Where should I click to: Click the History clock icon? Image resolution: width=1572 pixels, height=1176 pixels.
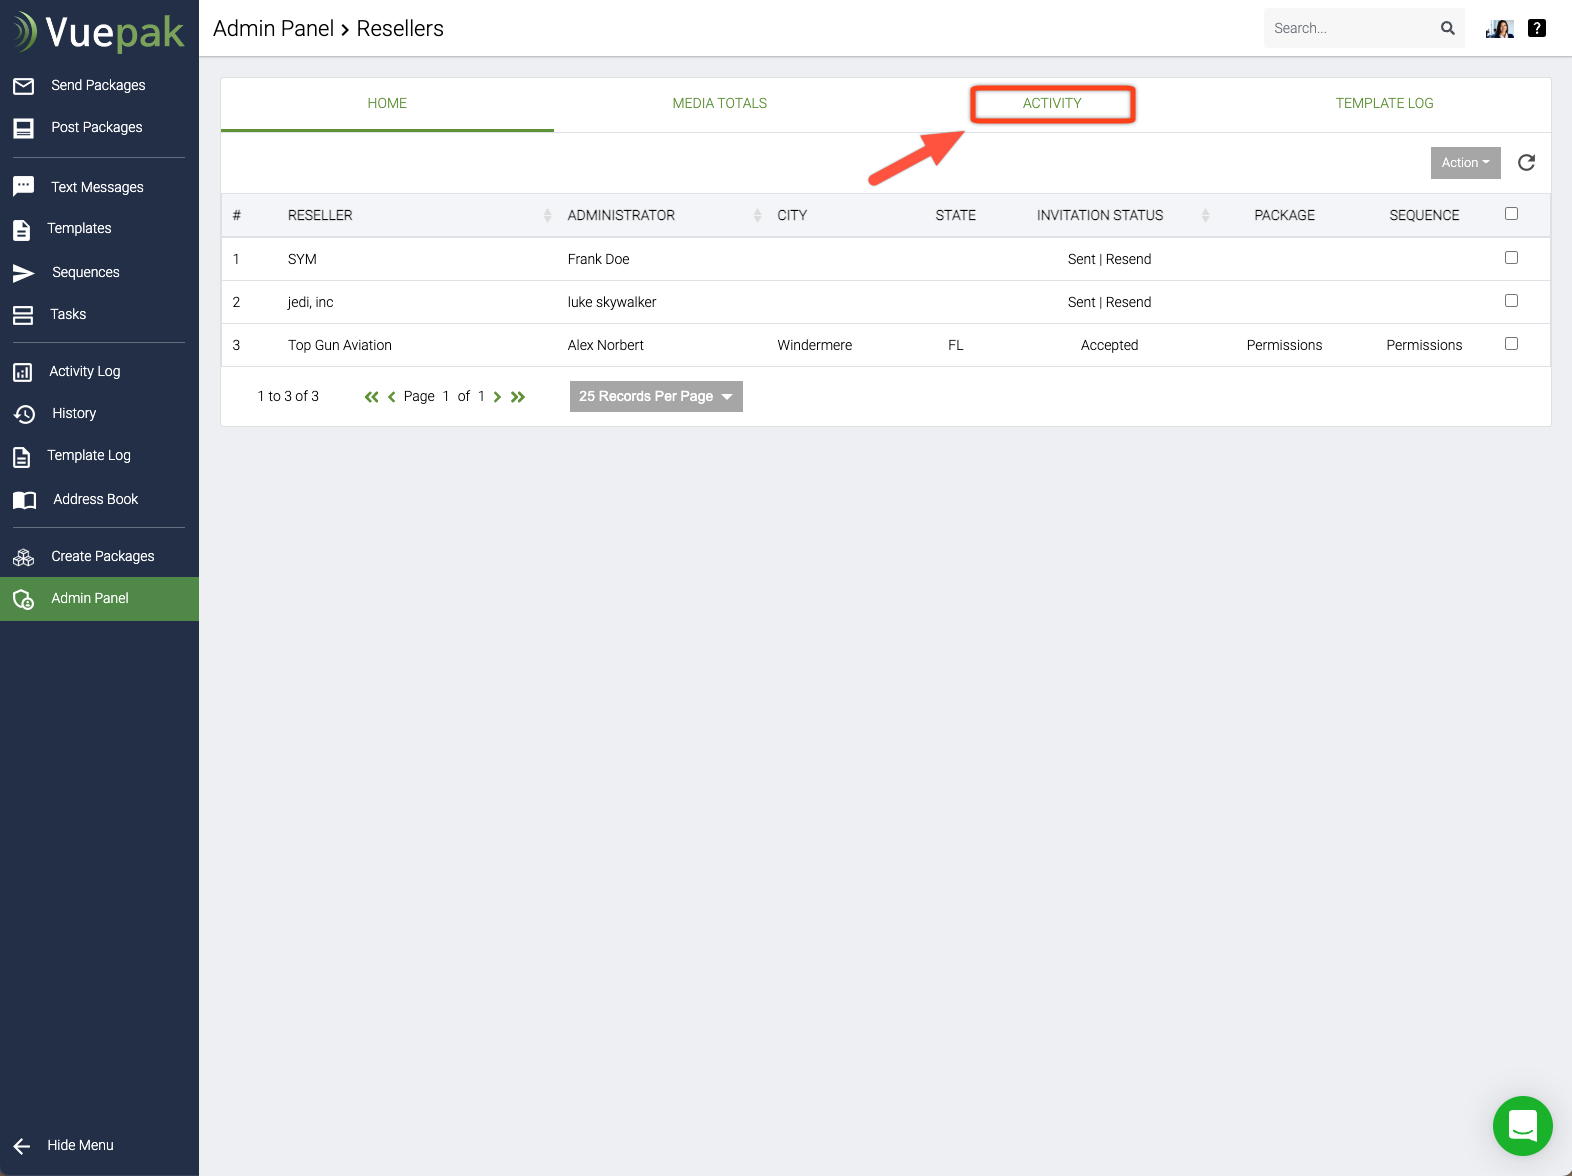coord(24,414)
